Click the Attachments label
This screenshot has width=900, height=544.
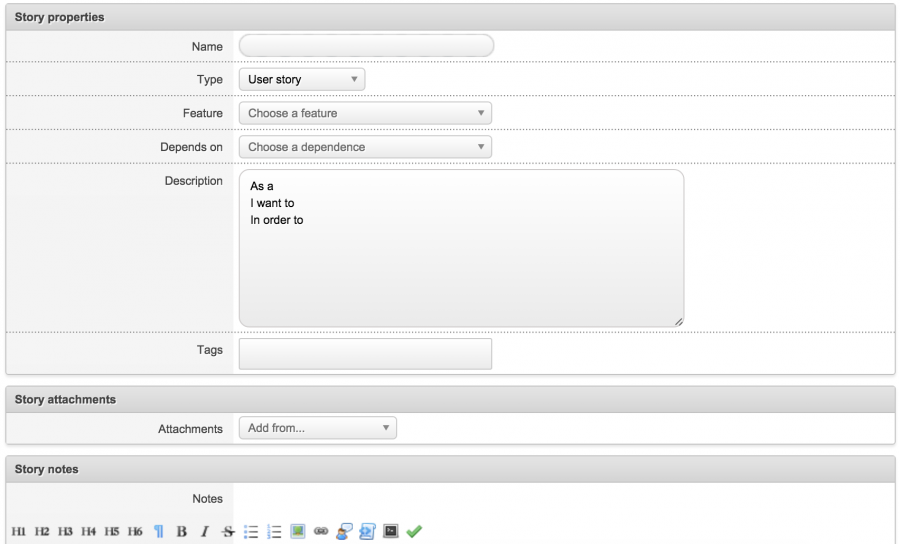pos(190,429)
